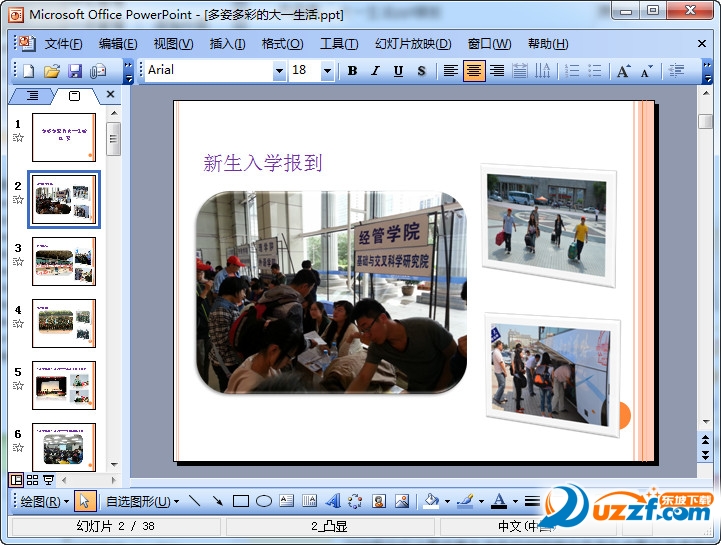Click the decrease indent icon
This screenshot has height=545, width=721.
tap(676, 71)
